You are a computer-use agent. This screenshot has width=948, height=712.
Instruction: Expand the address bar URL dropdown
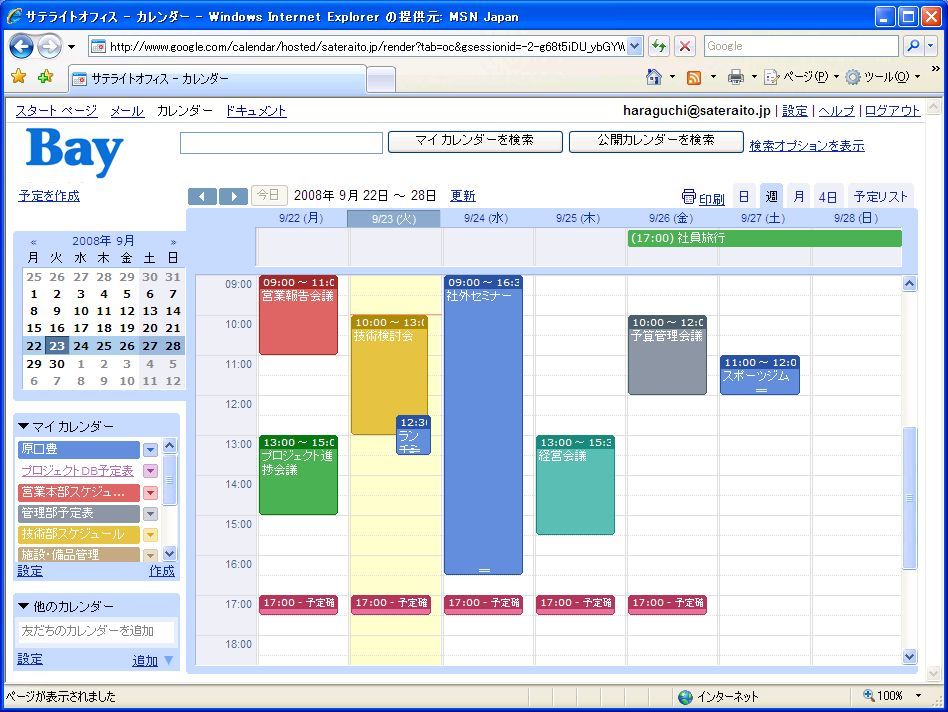[635, 46]
